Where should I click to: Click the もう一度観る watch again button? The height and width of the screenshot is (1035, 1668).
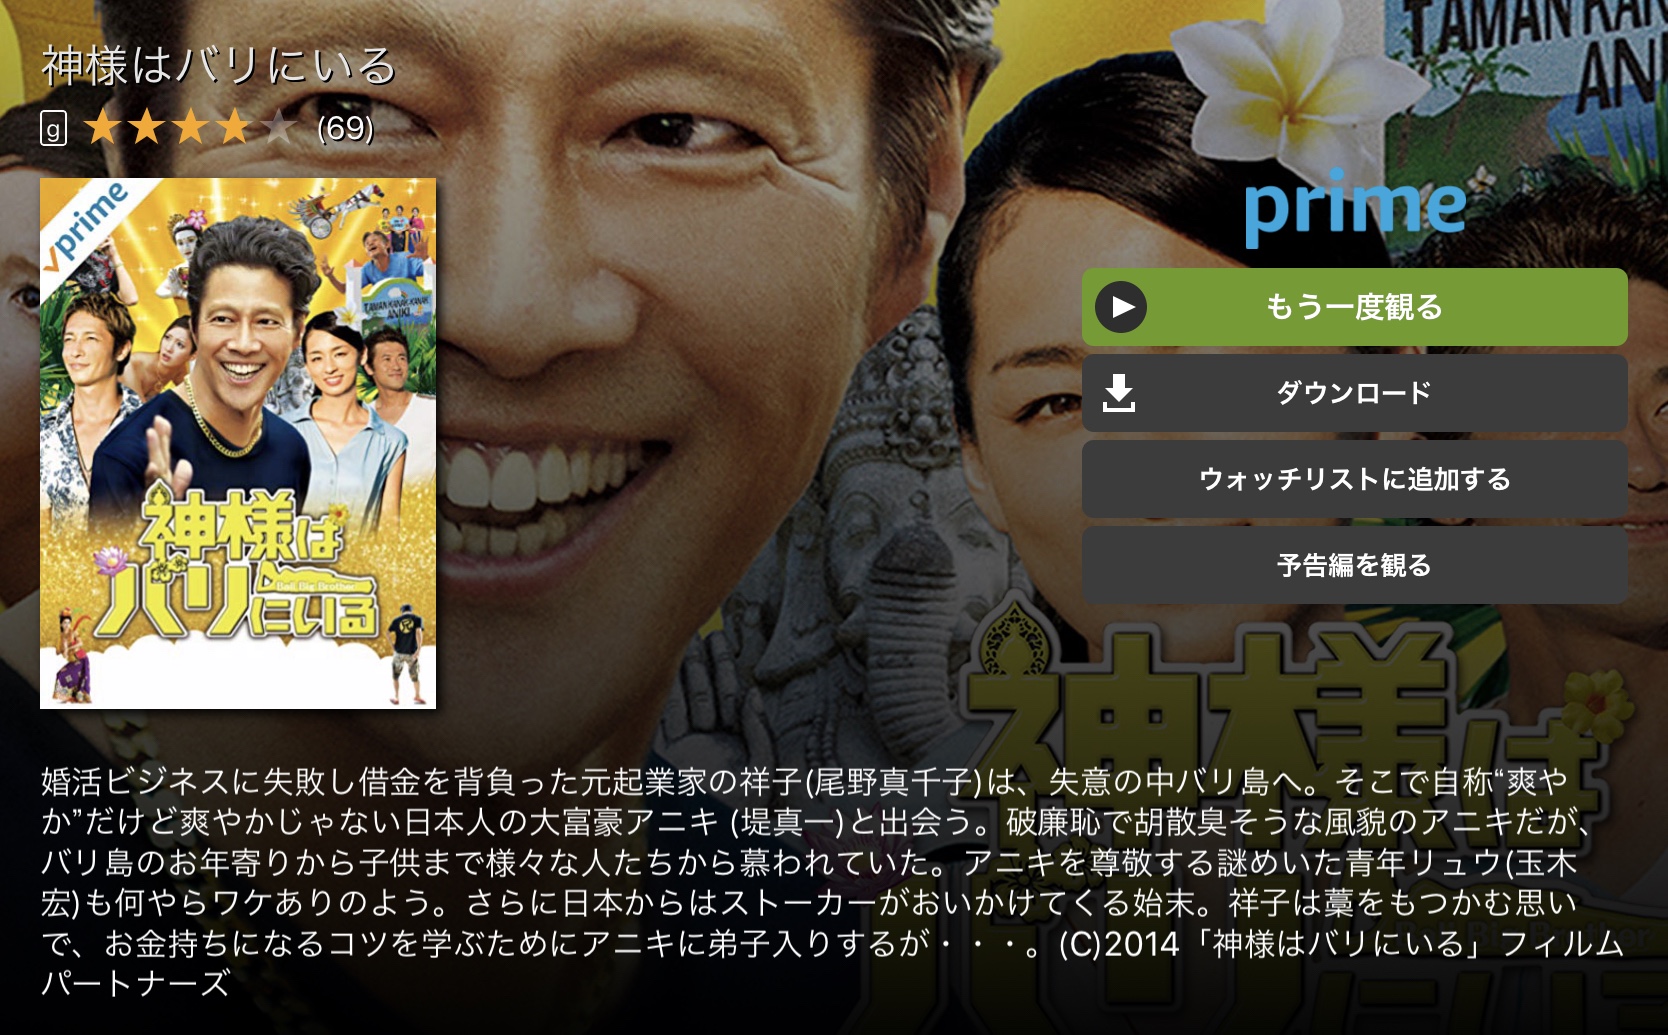1354,307
